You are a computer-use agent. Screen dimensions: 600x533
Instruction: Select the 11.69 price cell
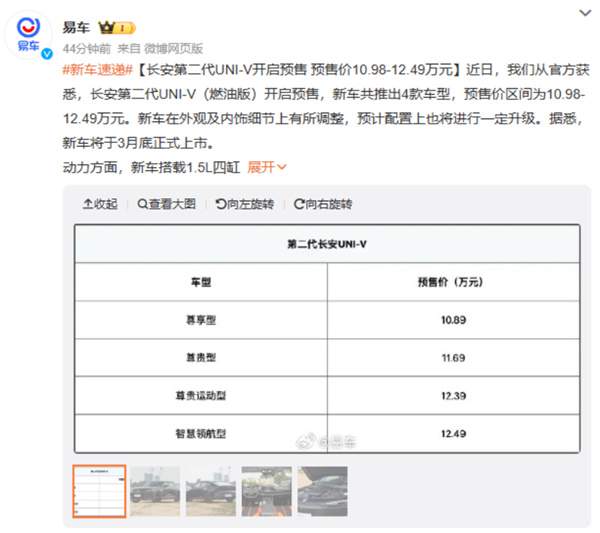(x=453, y=358)
